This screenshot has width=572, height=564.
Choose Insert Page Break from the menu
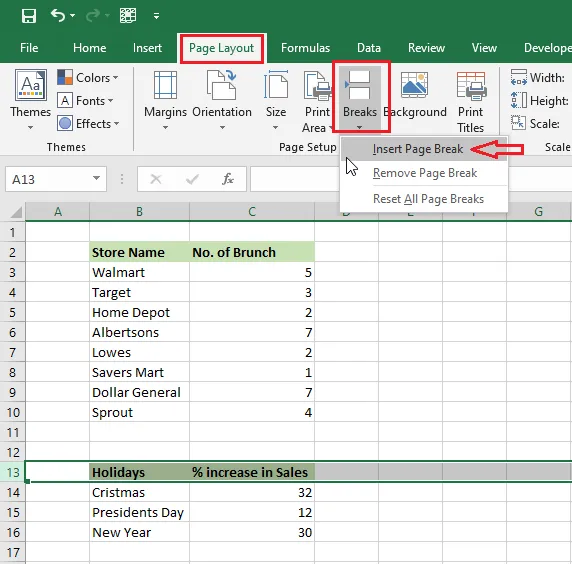pos(424,149)
